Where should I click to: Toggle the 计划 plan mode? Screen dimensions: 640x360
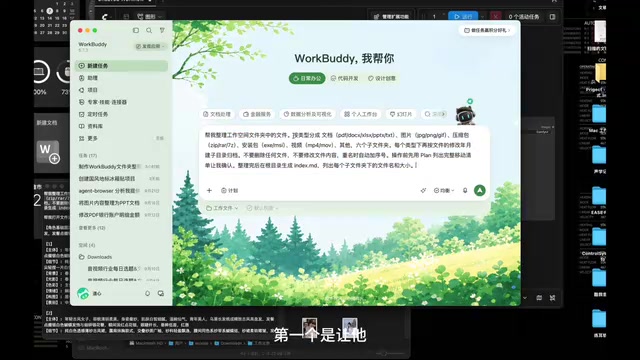[x=229, y=191]
